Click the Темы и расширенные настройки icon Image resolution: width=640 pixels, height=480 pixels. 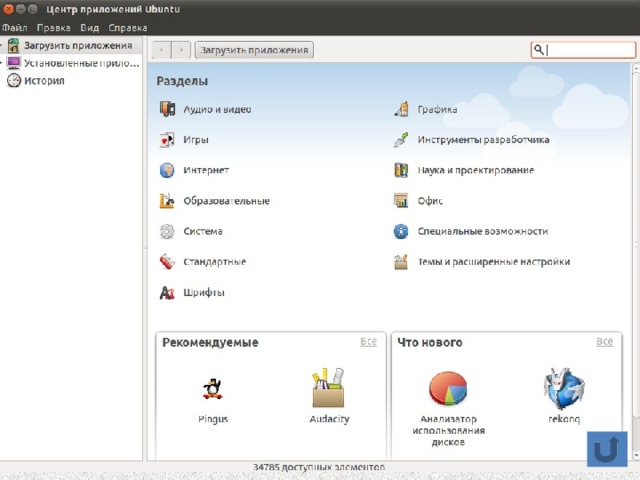(x=401, y=262)
